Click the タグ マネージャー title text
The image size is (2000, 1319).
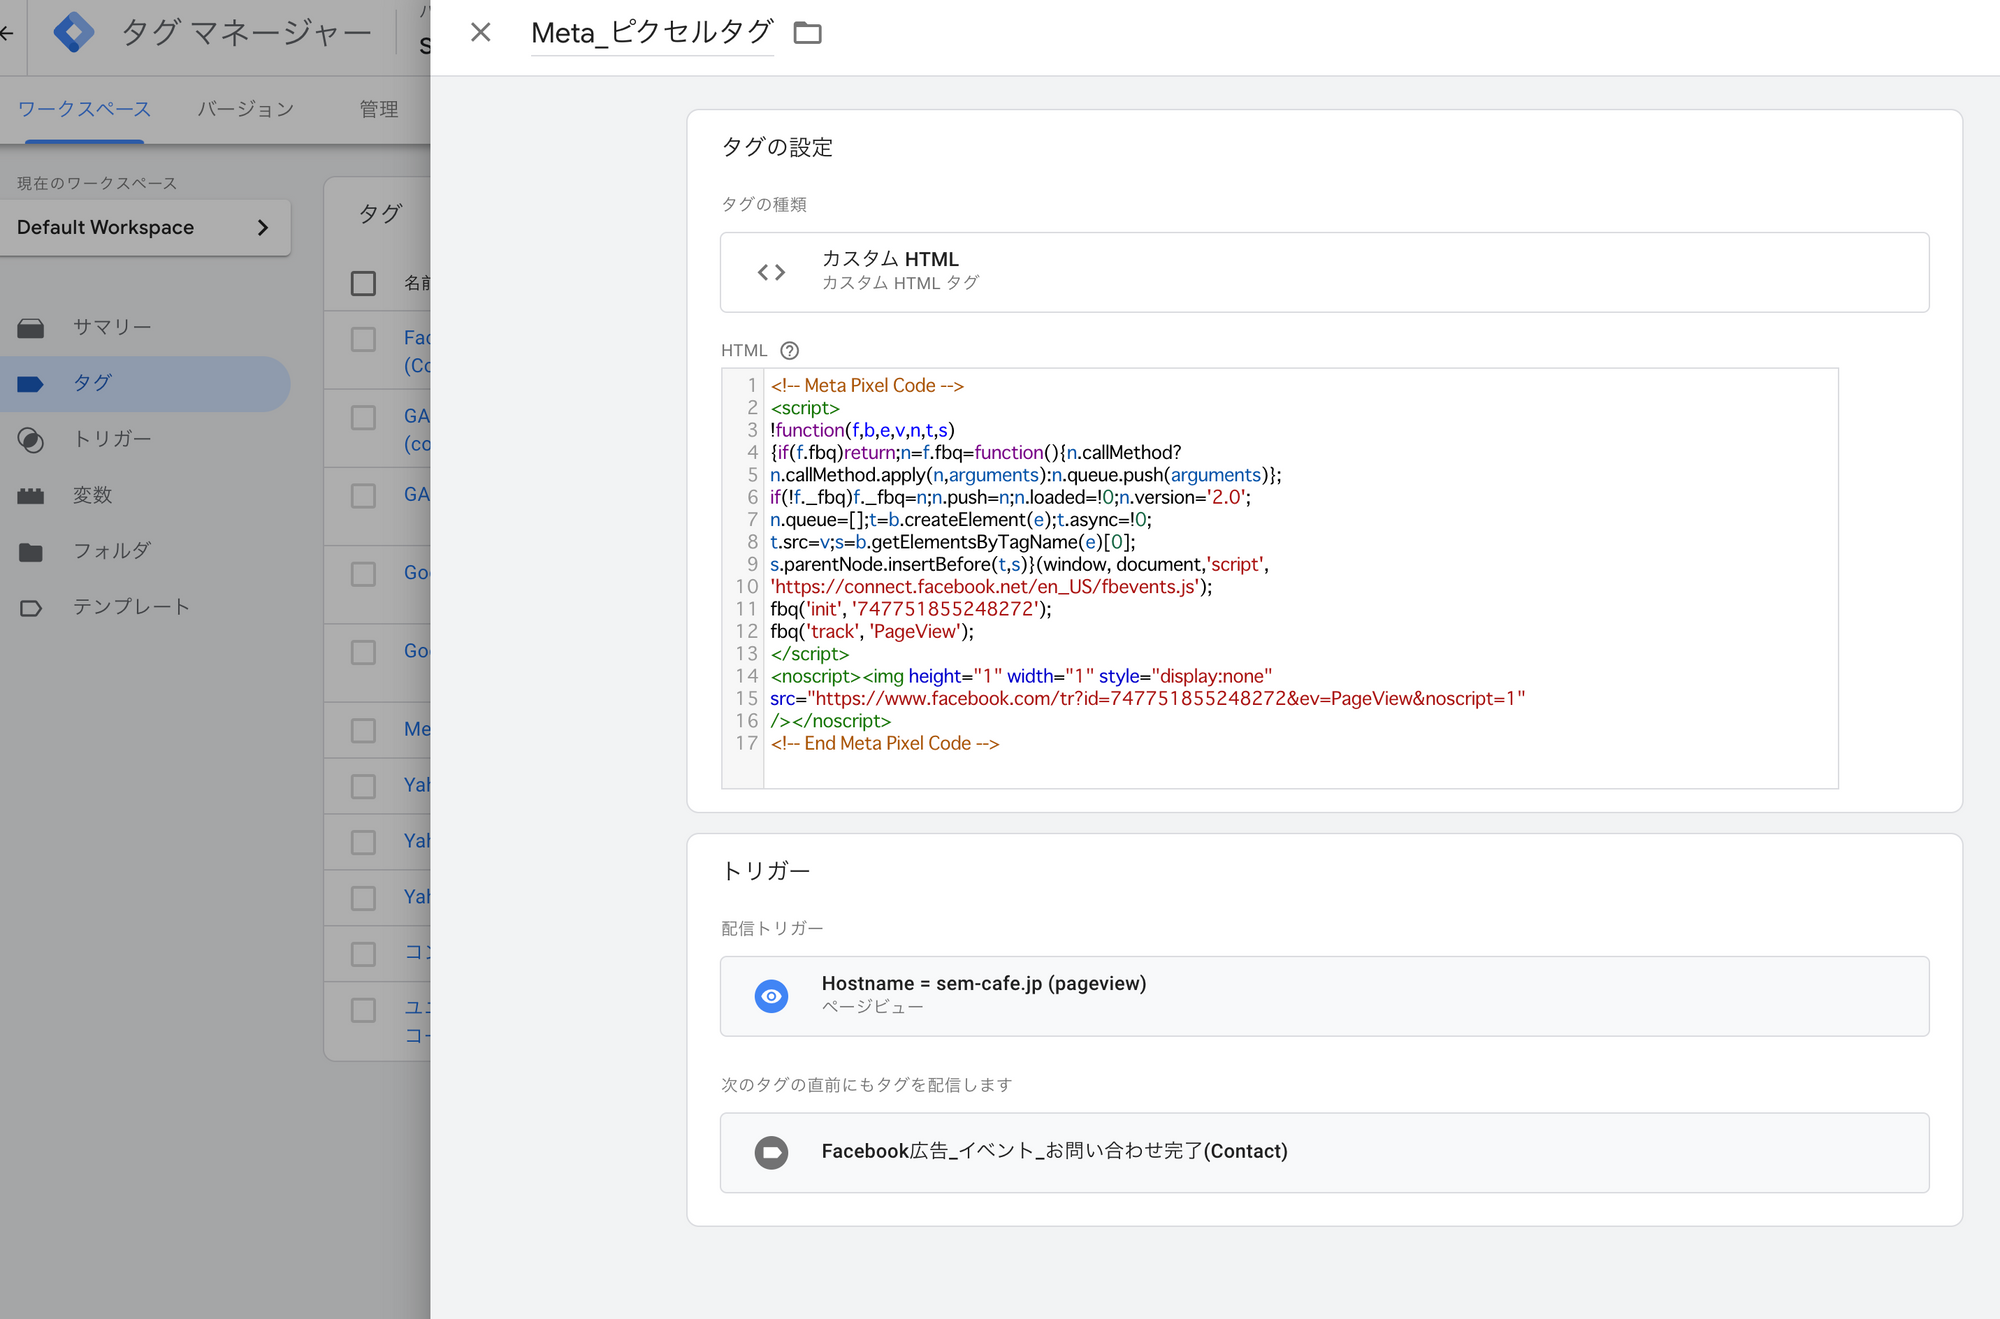click(x=246, y=33)
